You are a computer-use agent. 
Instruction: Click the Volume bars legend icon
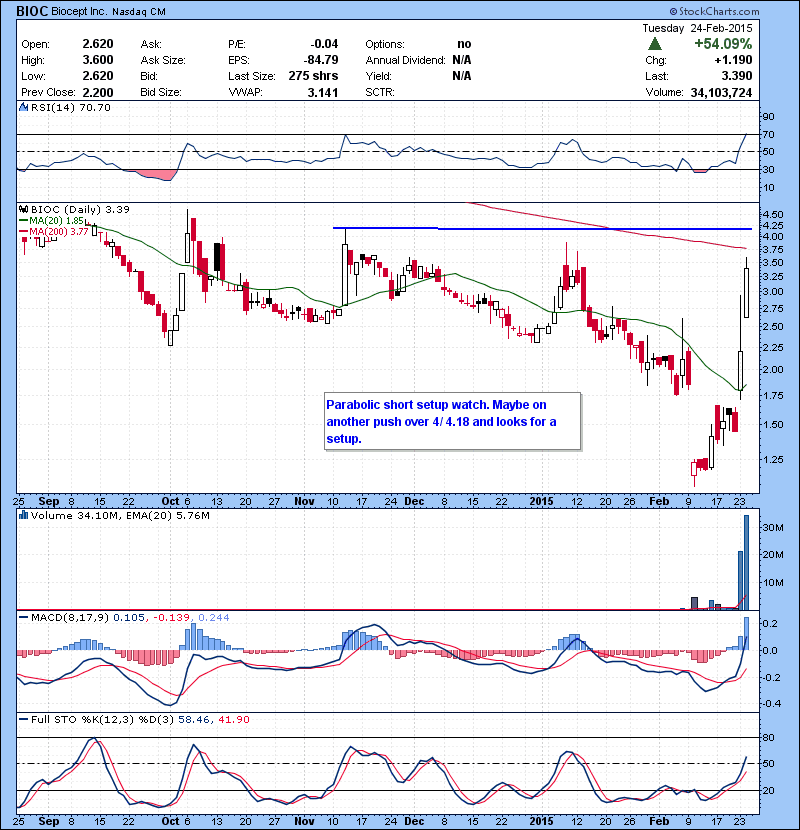(23, 515)
